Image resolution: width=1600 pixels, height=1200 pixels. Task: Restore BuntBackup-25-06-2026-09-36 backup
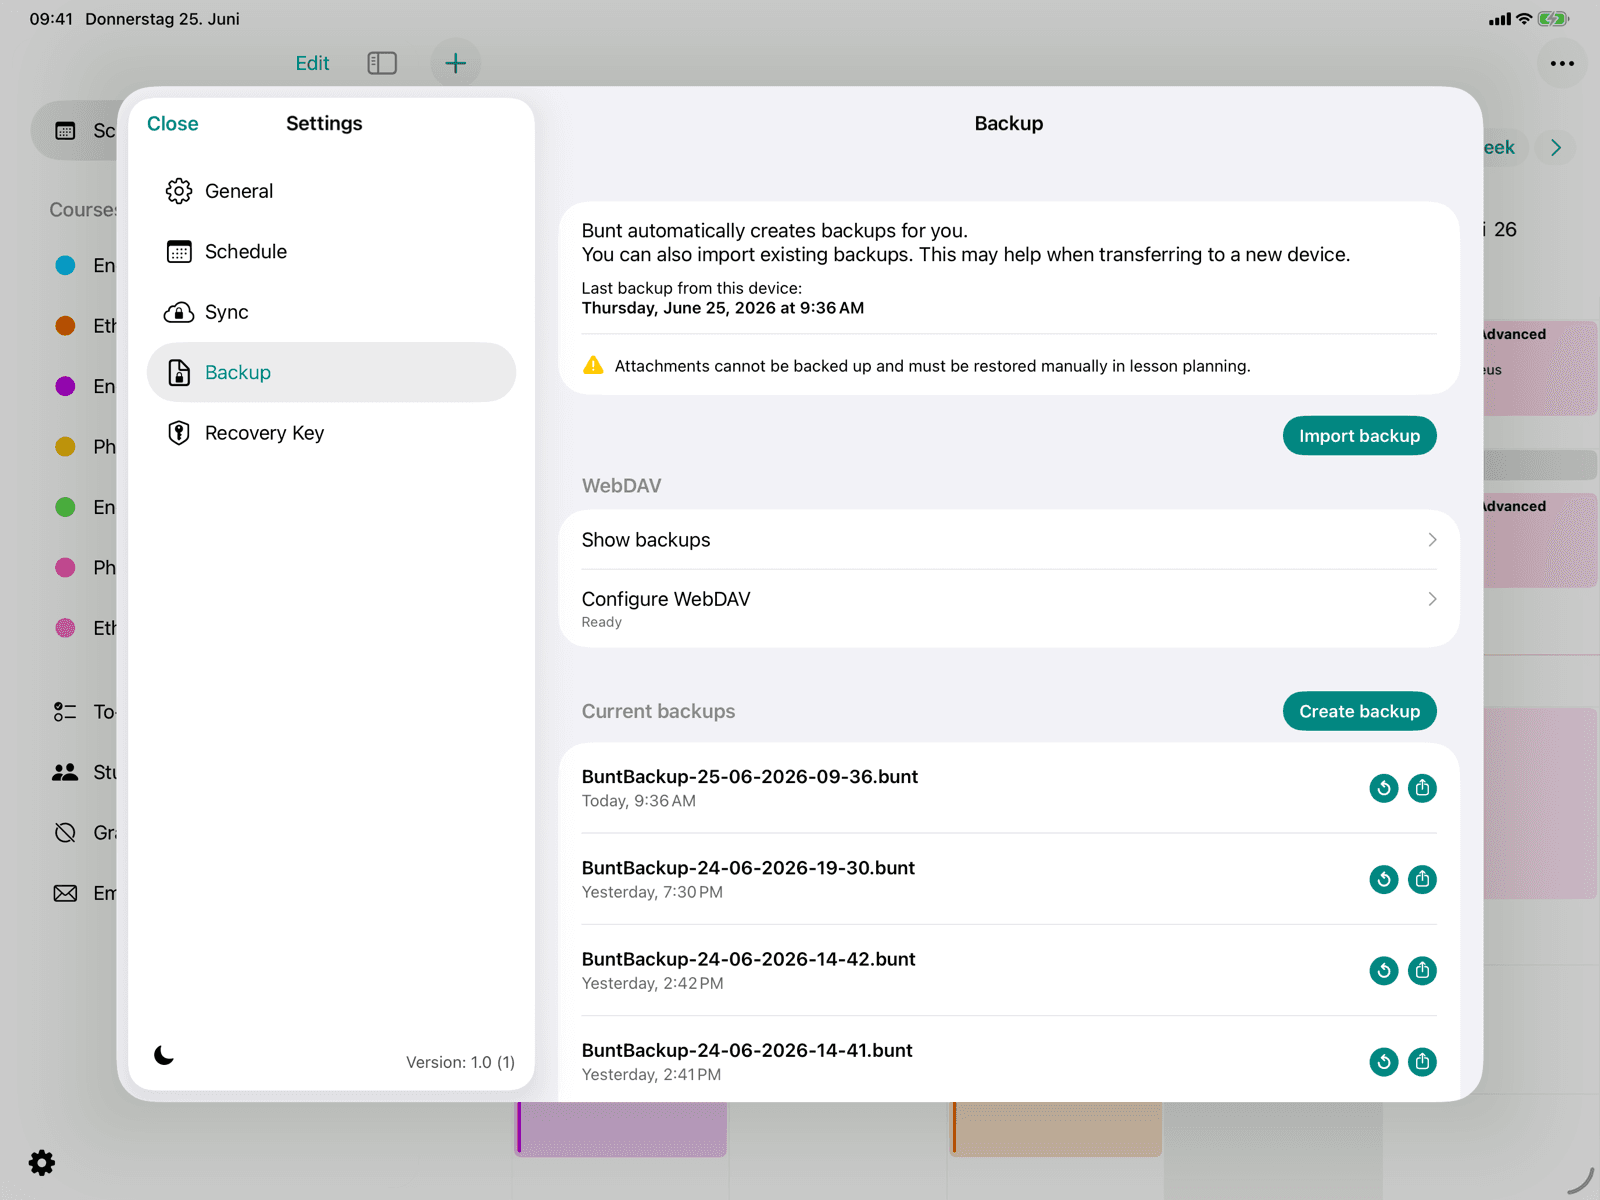pyautogui.click(x=1384, y=788)
